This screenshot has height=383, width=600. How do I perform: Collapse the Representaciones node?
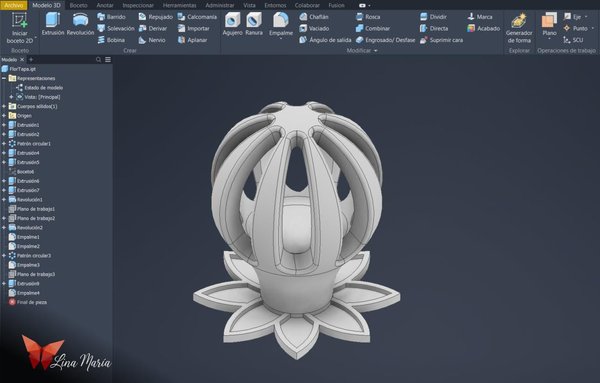[4, 78]
